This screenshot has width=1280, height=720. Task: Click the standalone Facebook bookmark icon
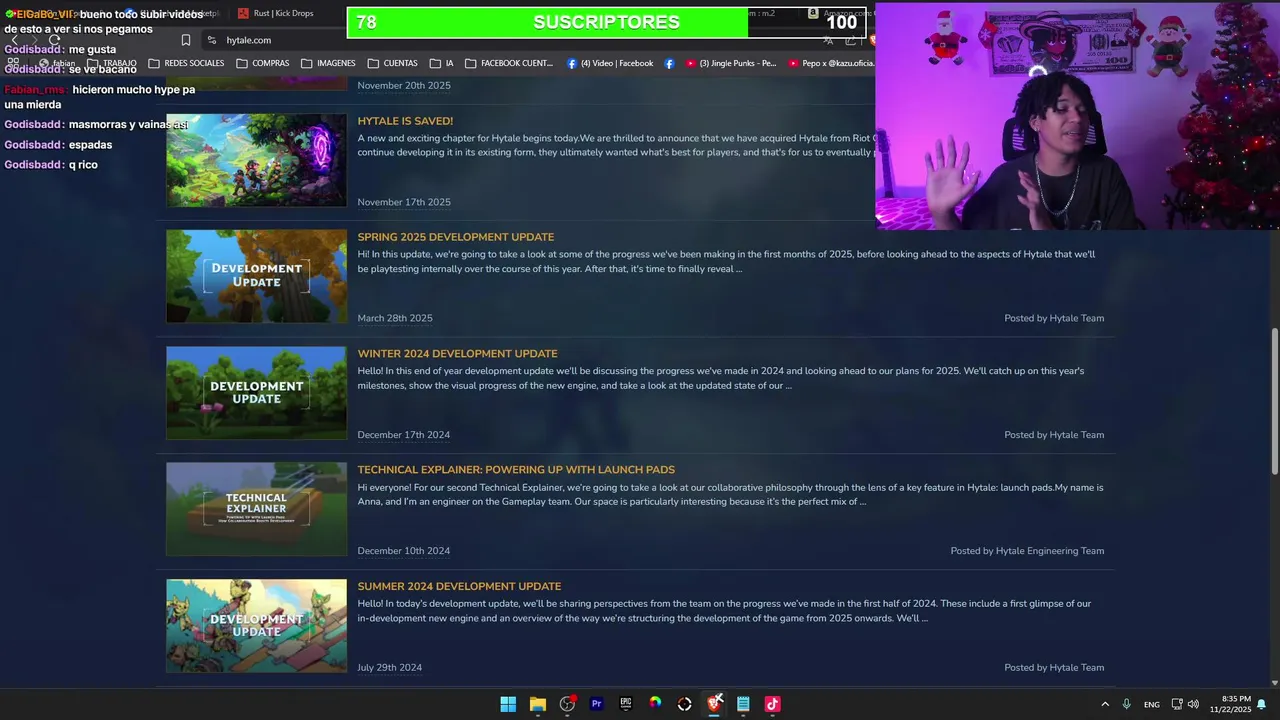tap(669, 63)
